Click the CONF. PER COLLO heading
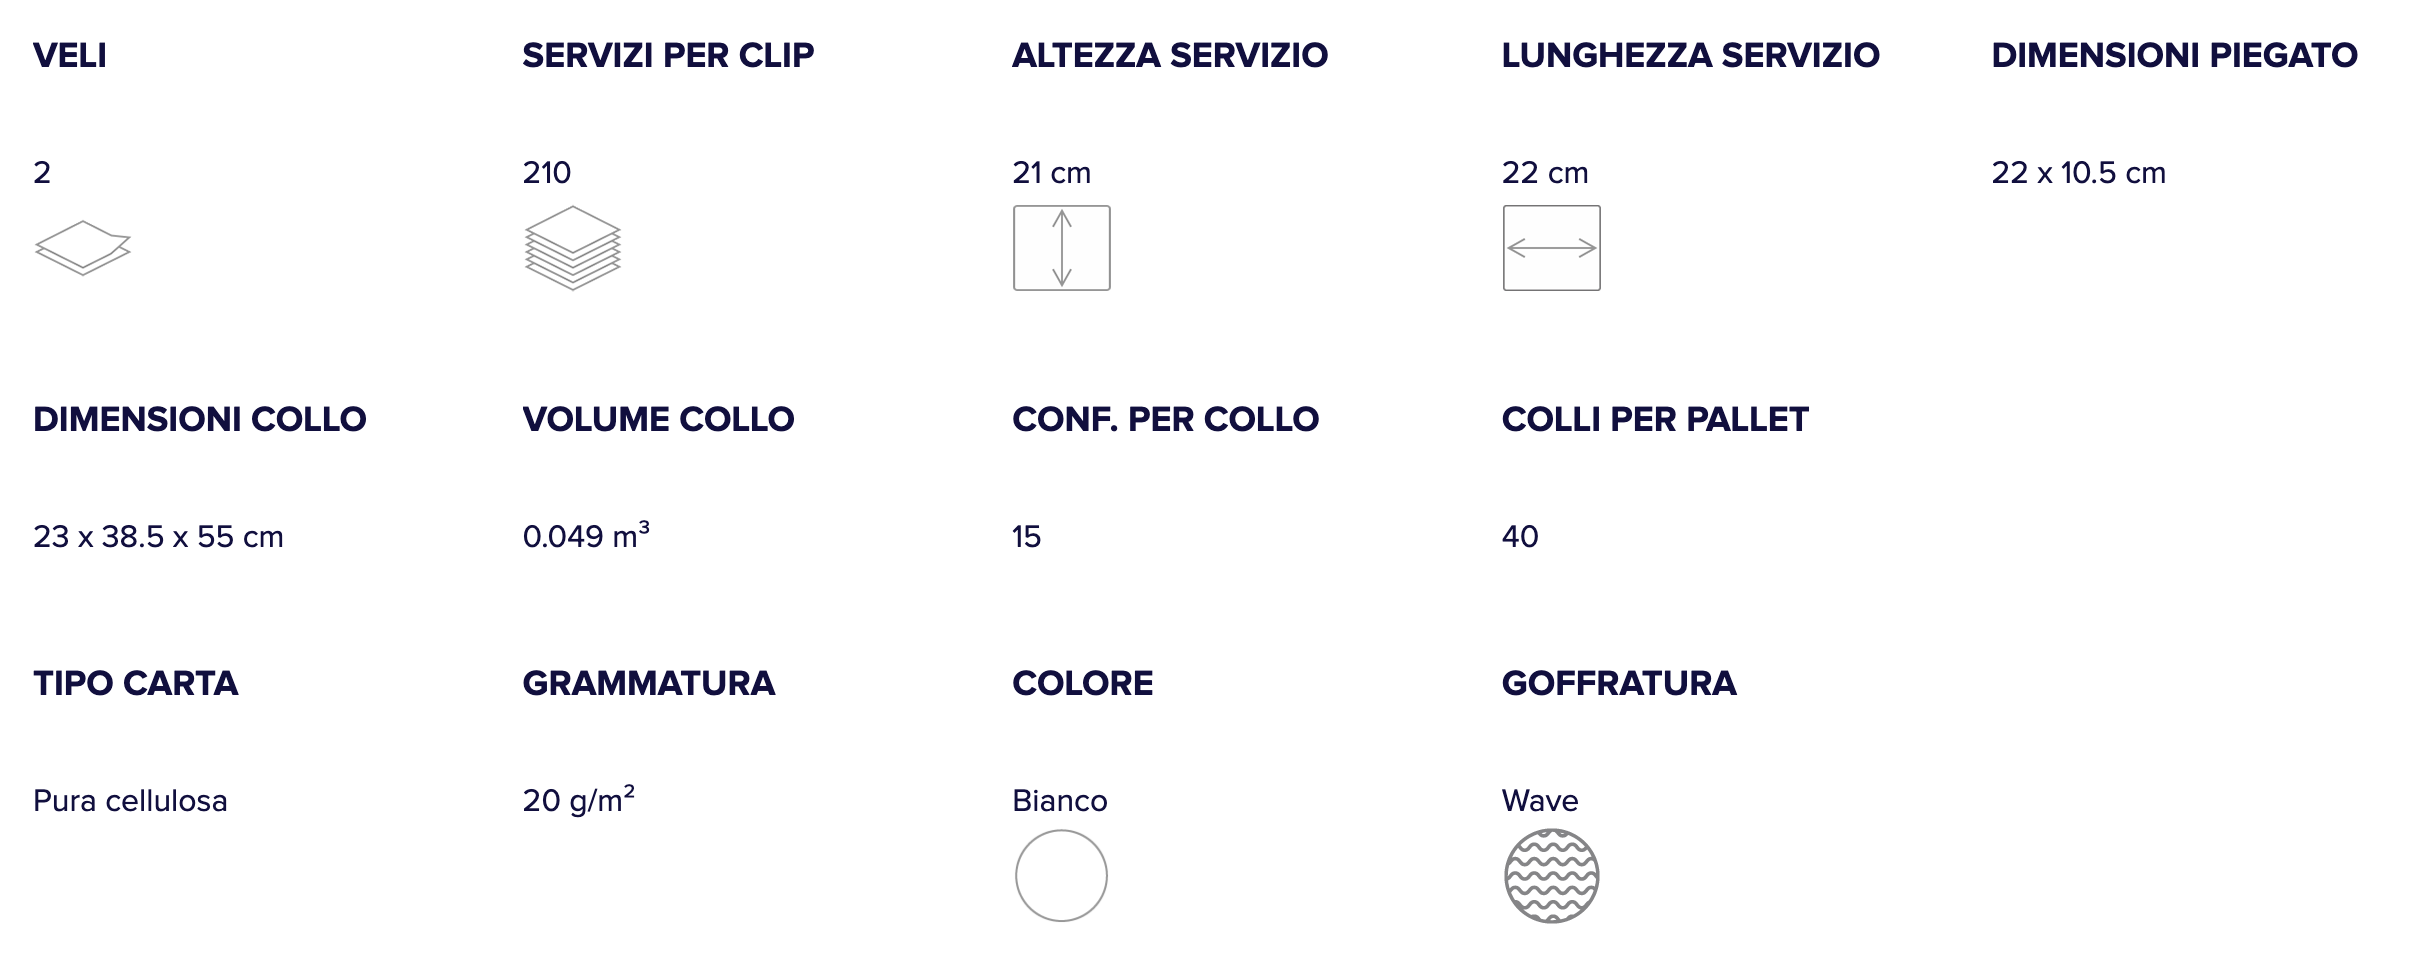 tap(1165, 419)
